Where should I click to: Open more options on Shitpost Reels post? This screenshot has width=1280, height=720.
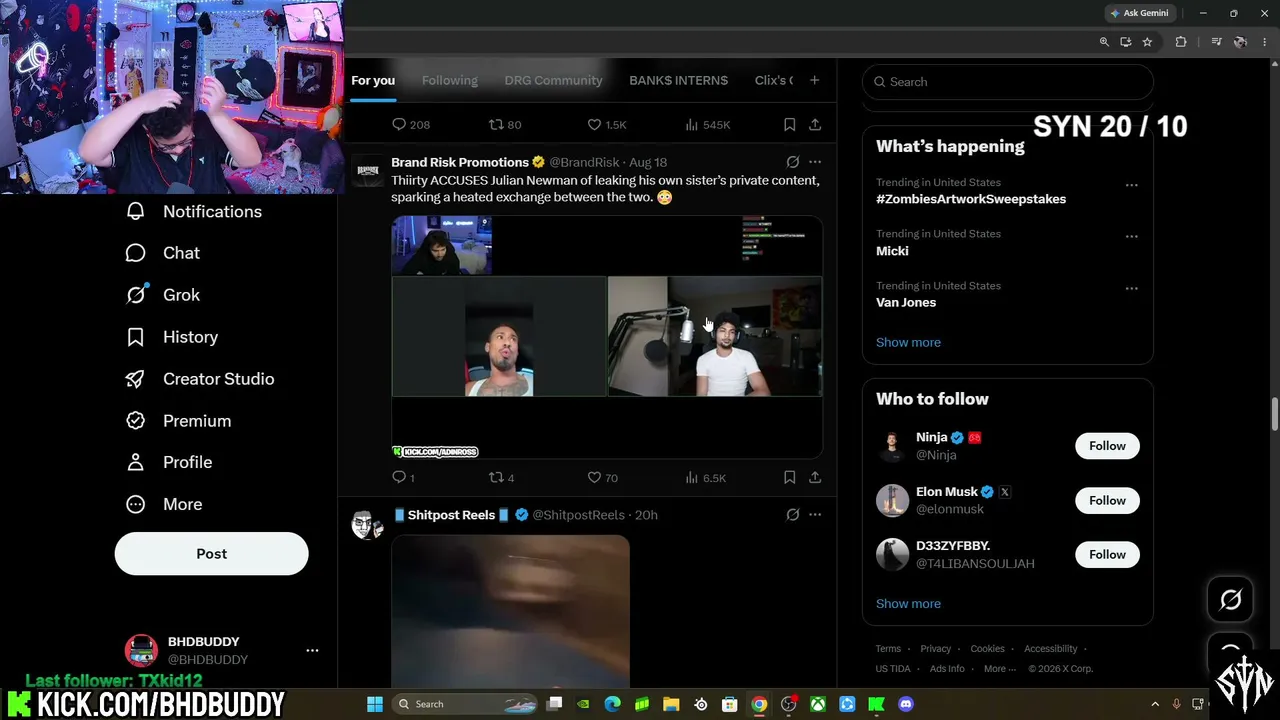(815, 515)
